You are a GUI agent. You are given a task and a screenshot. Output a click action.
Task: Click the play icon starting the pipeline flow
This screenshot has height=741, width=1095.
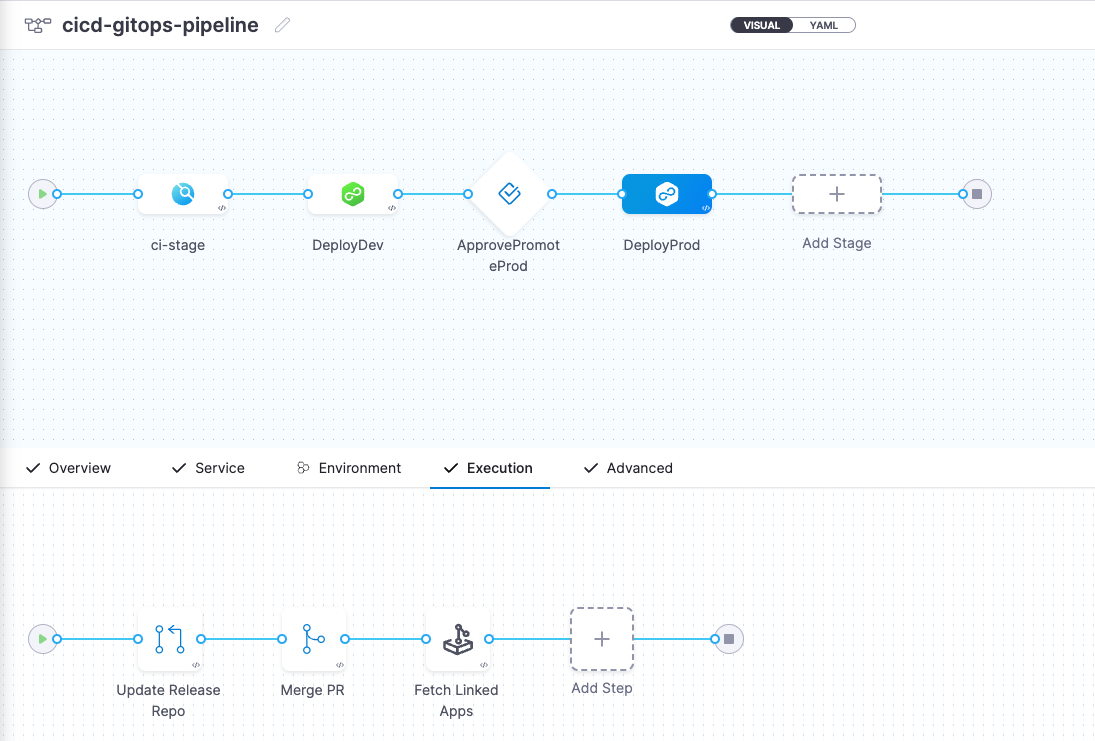(43, 194)
